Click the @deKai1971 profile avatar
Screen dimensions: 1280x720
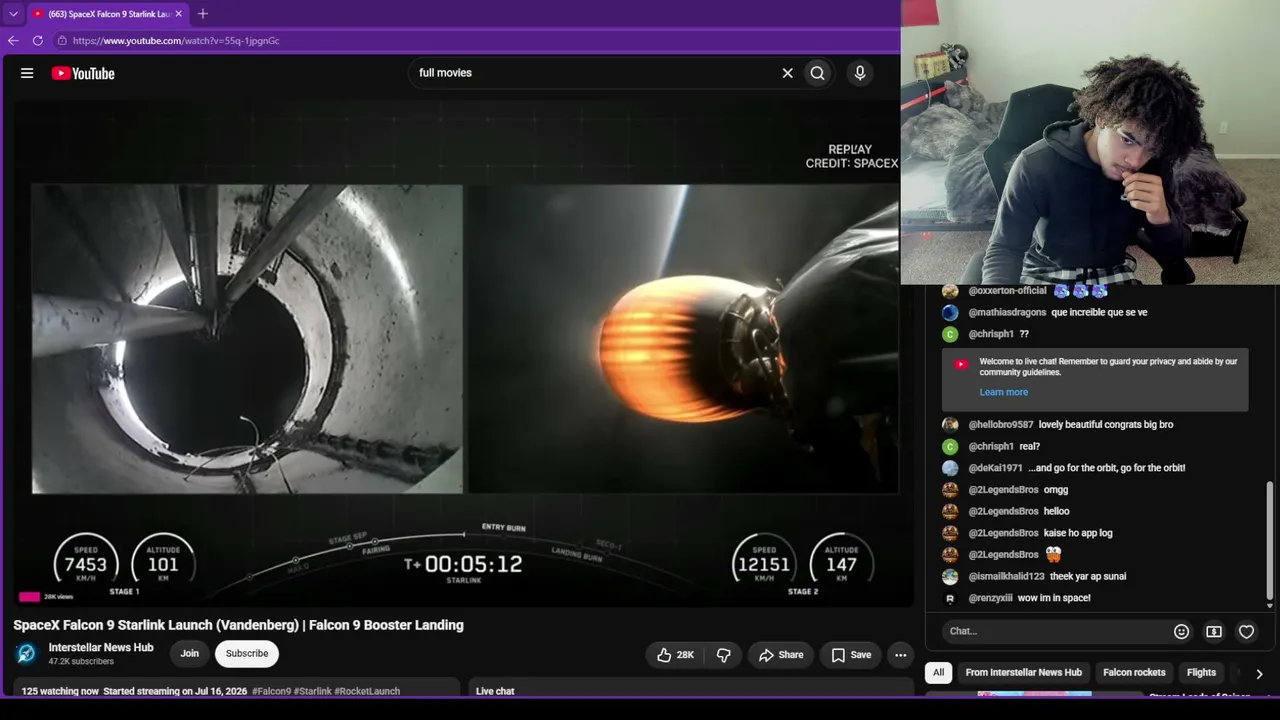pos(950,468)
